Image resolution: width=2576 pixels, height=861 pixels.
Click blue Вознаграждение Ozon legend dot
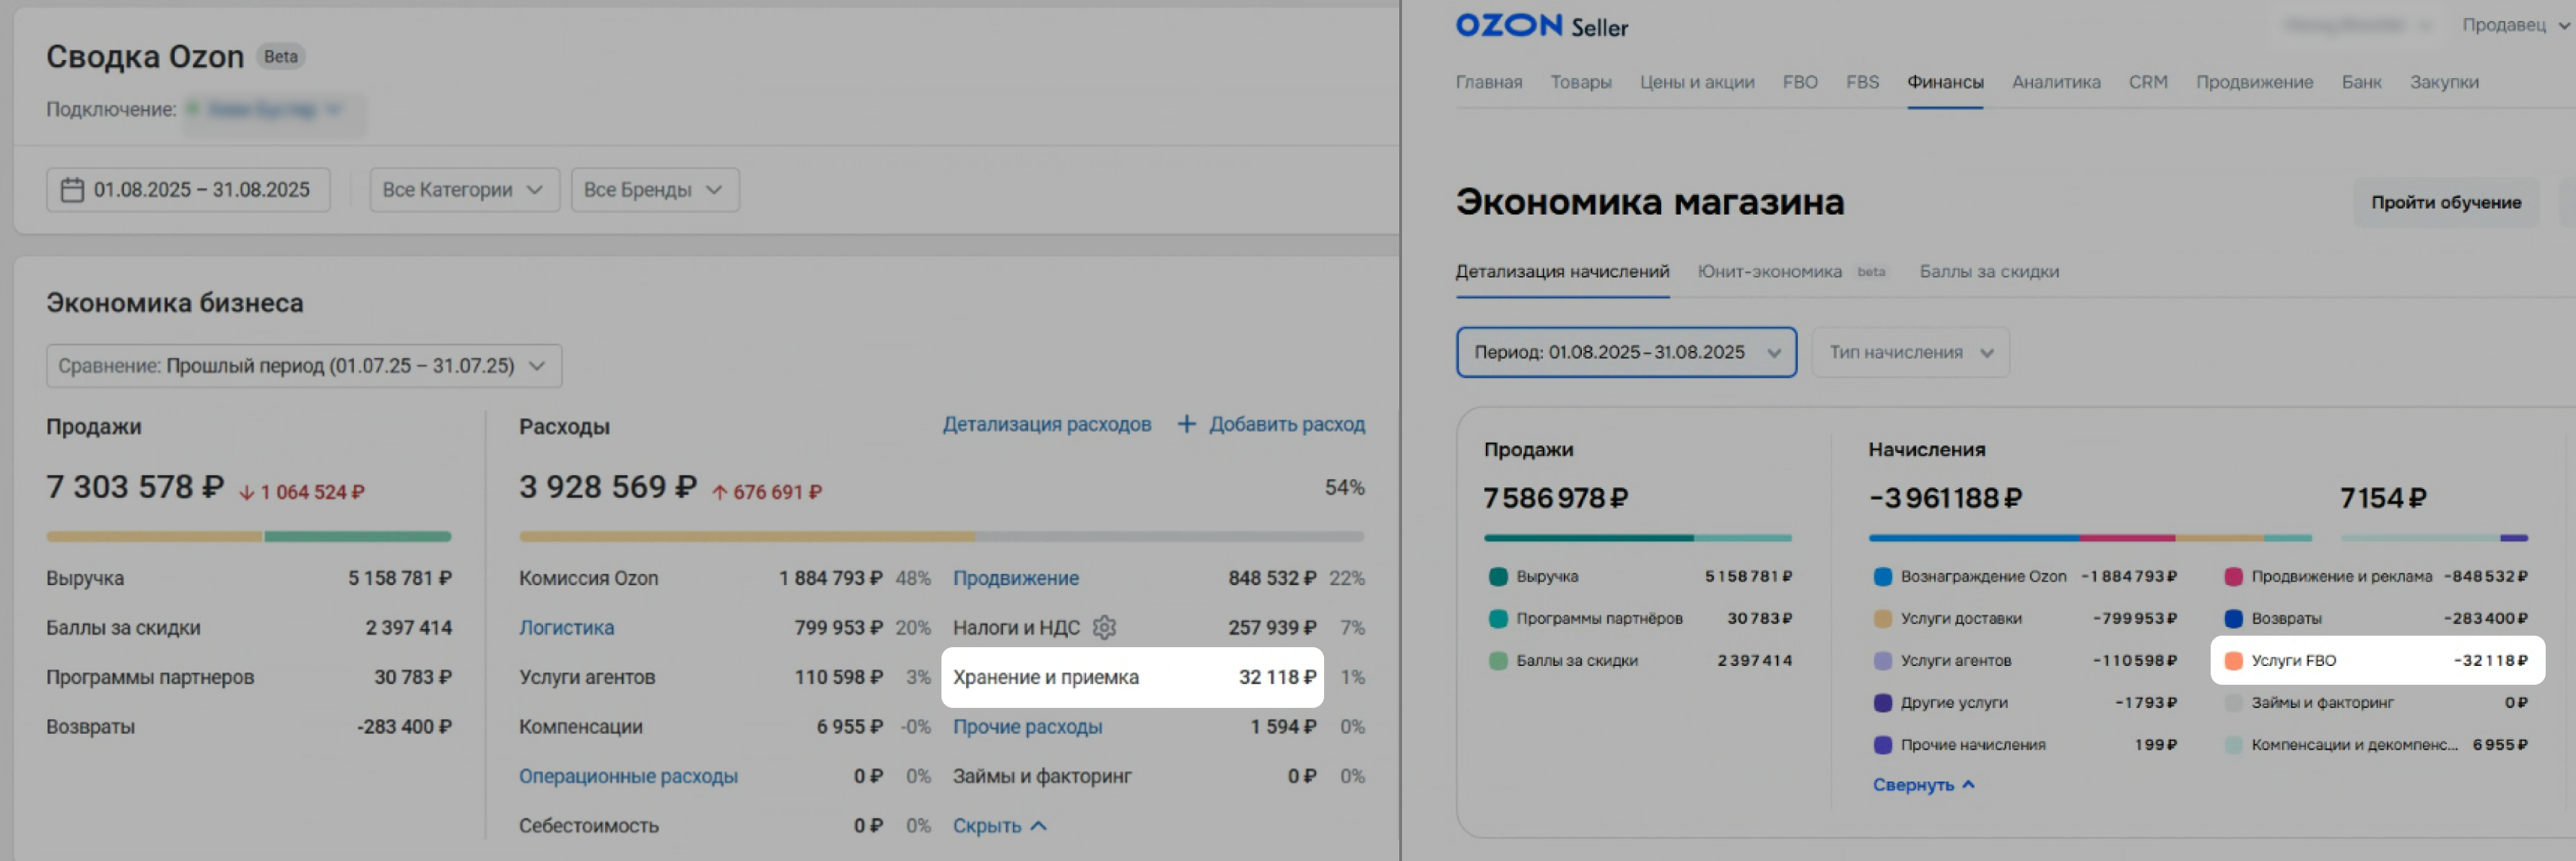click(1882, 577)
